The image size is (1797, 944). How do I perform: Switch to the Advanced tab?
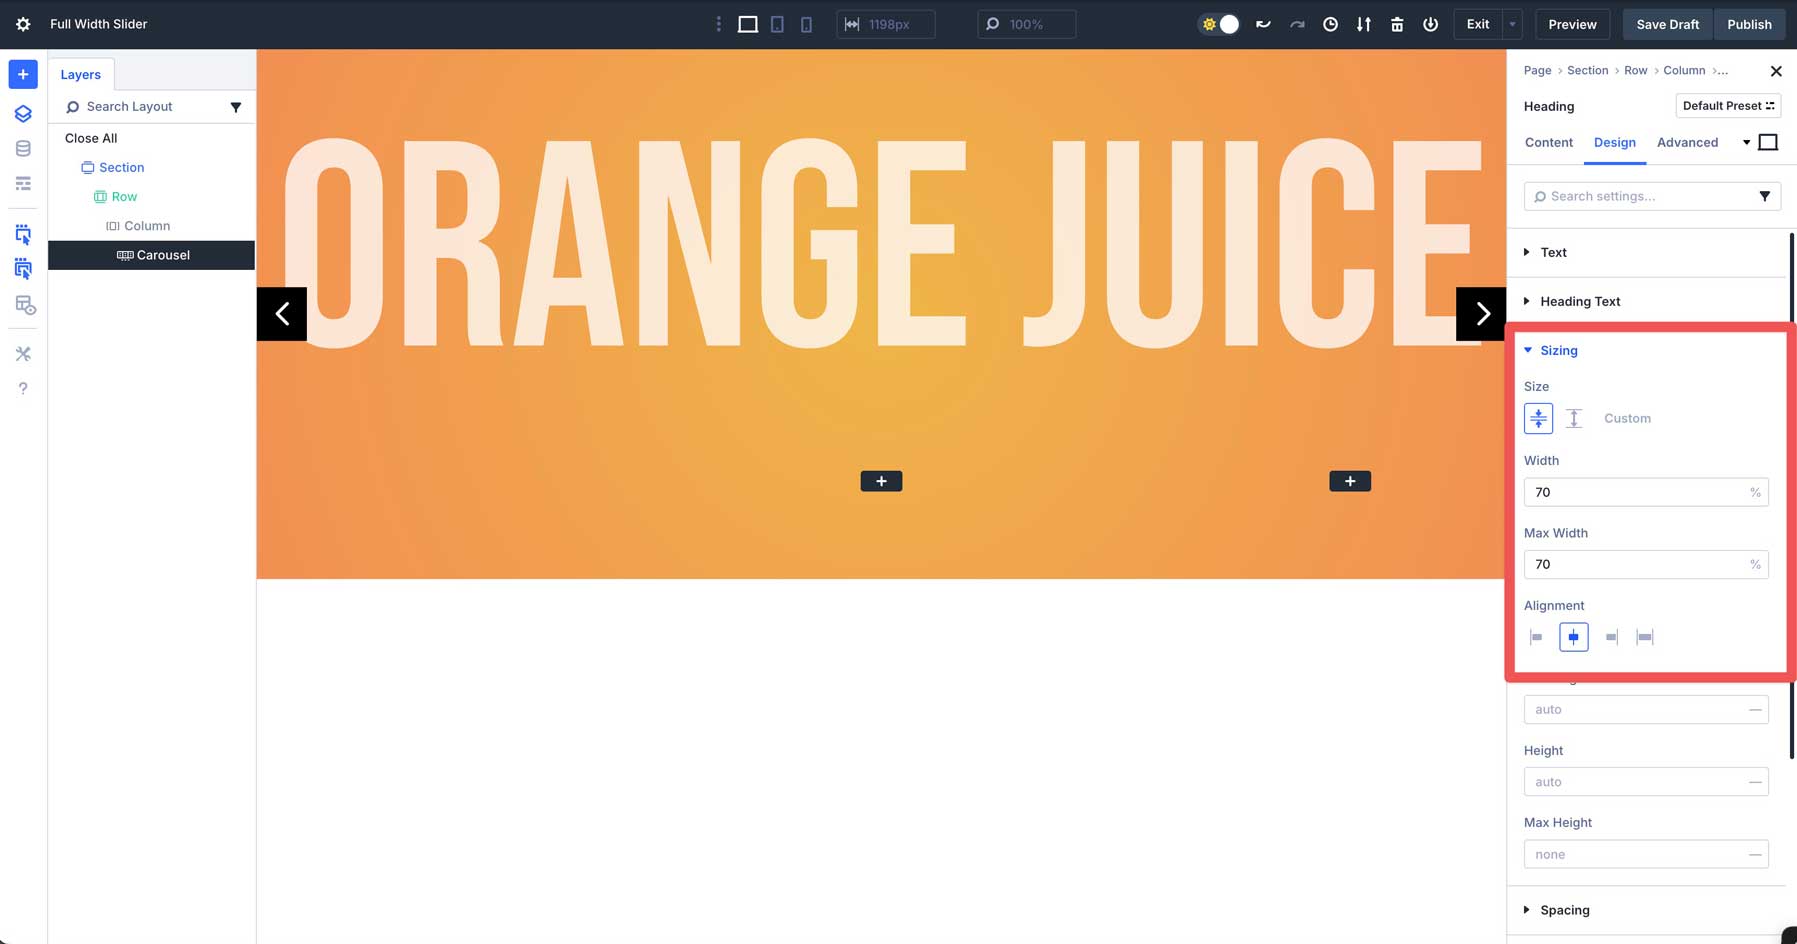pyautogui.click(x=1687, y=142)
